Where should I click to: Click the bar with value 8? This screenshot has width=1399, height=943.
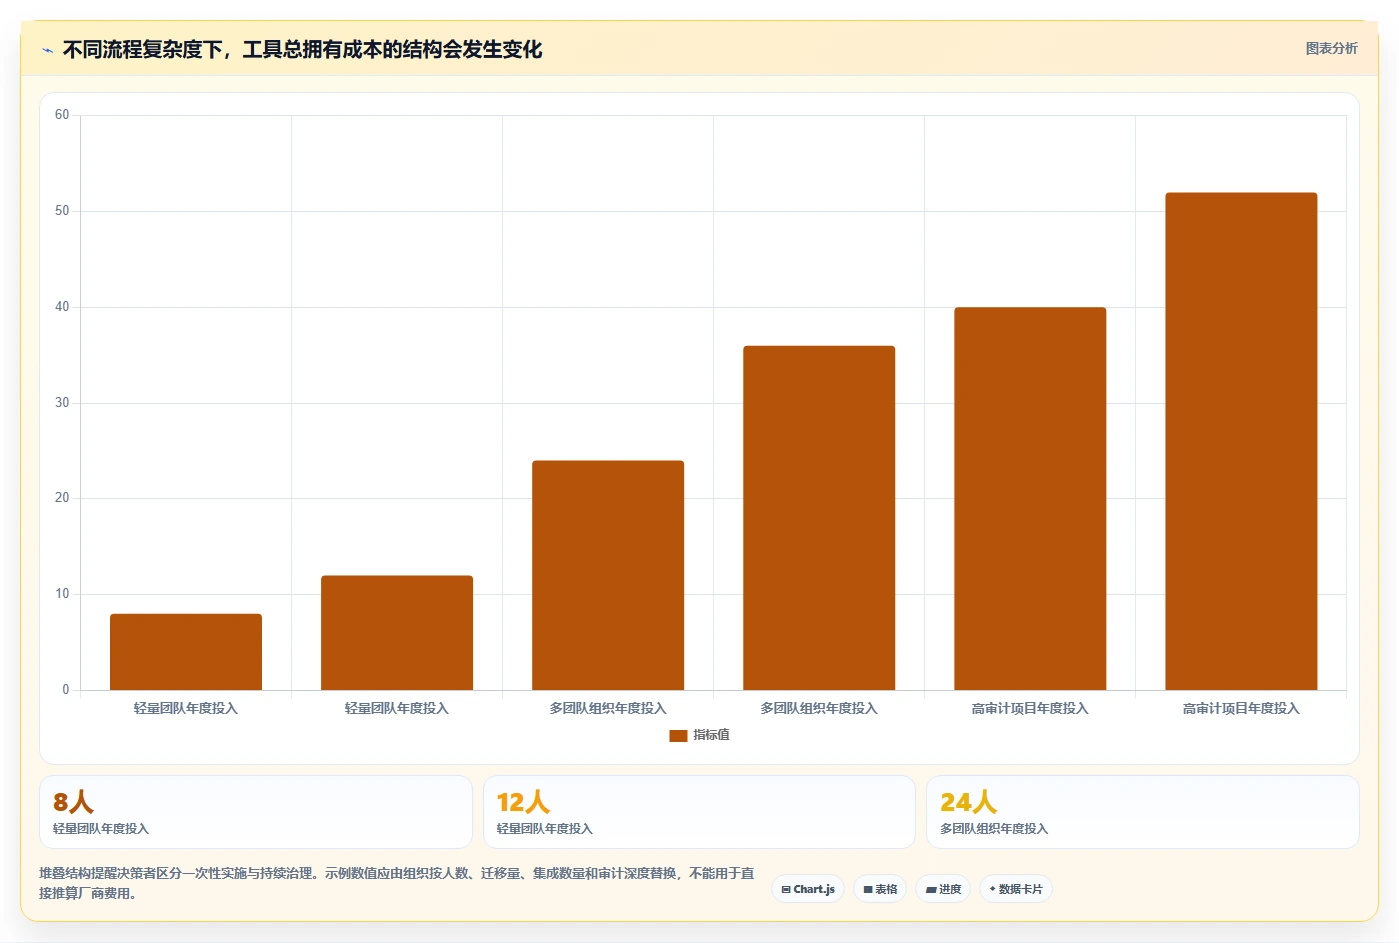click(186, 652)
